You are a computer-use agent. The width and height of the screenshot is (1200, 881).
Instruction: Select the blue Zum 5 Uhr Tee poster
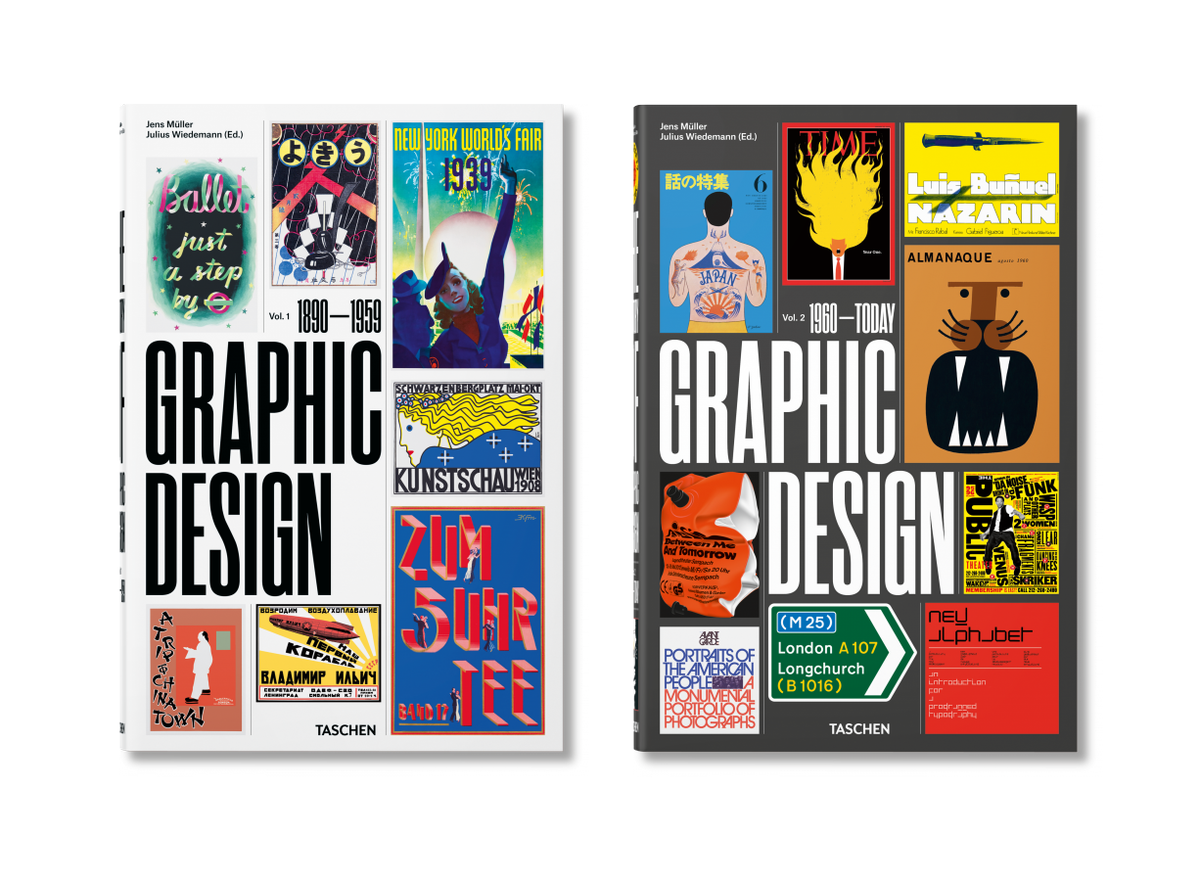click(x=468, y=620)
